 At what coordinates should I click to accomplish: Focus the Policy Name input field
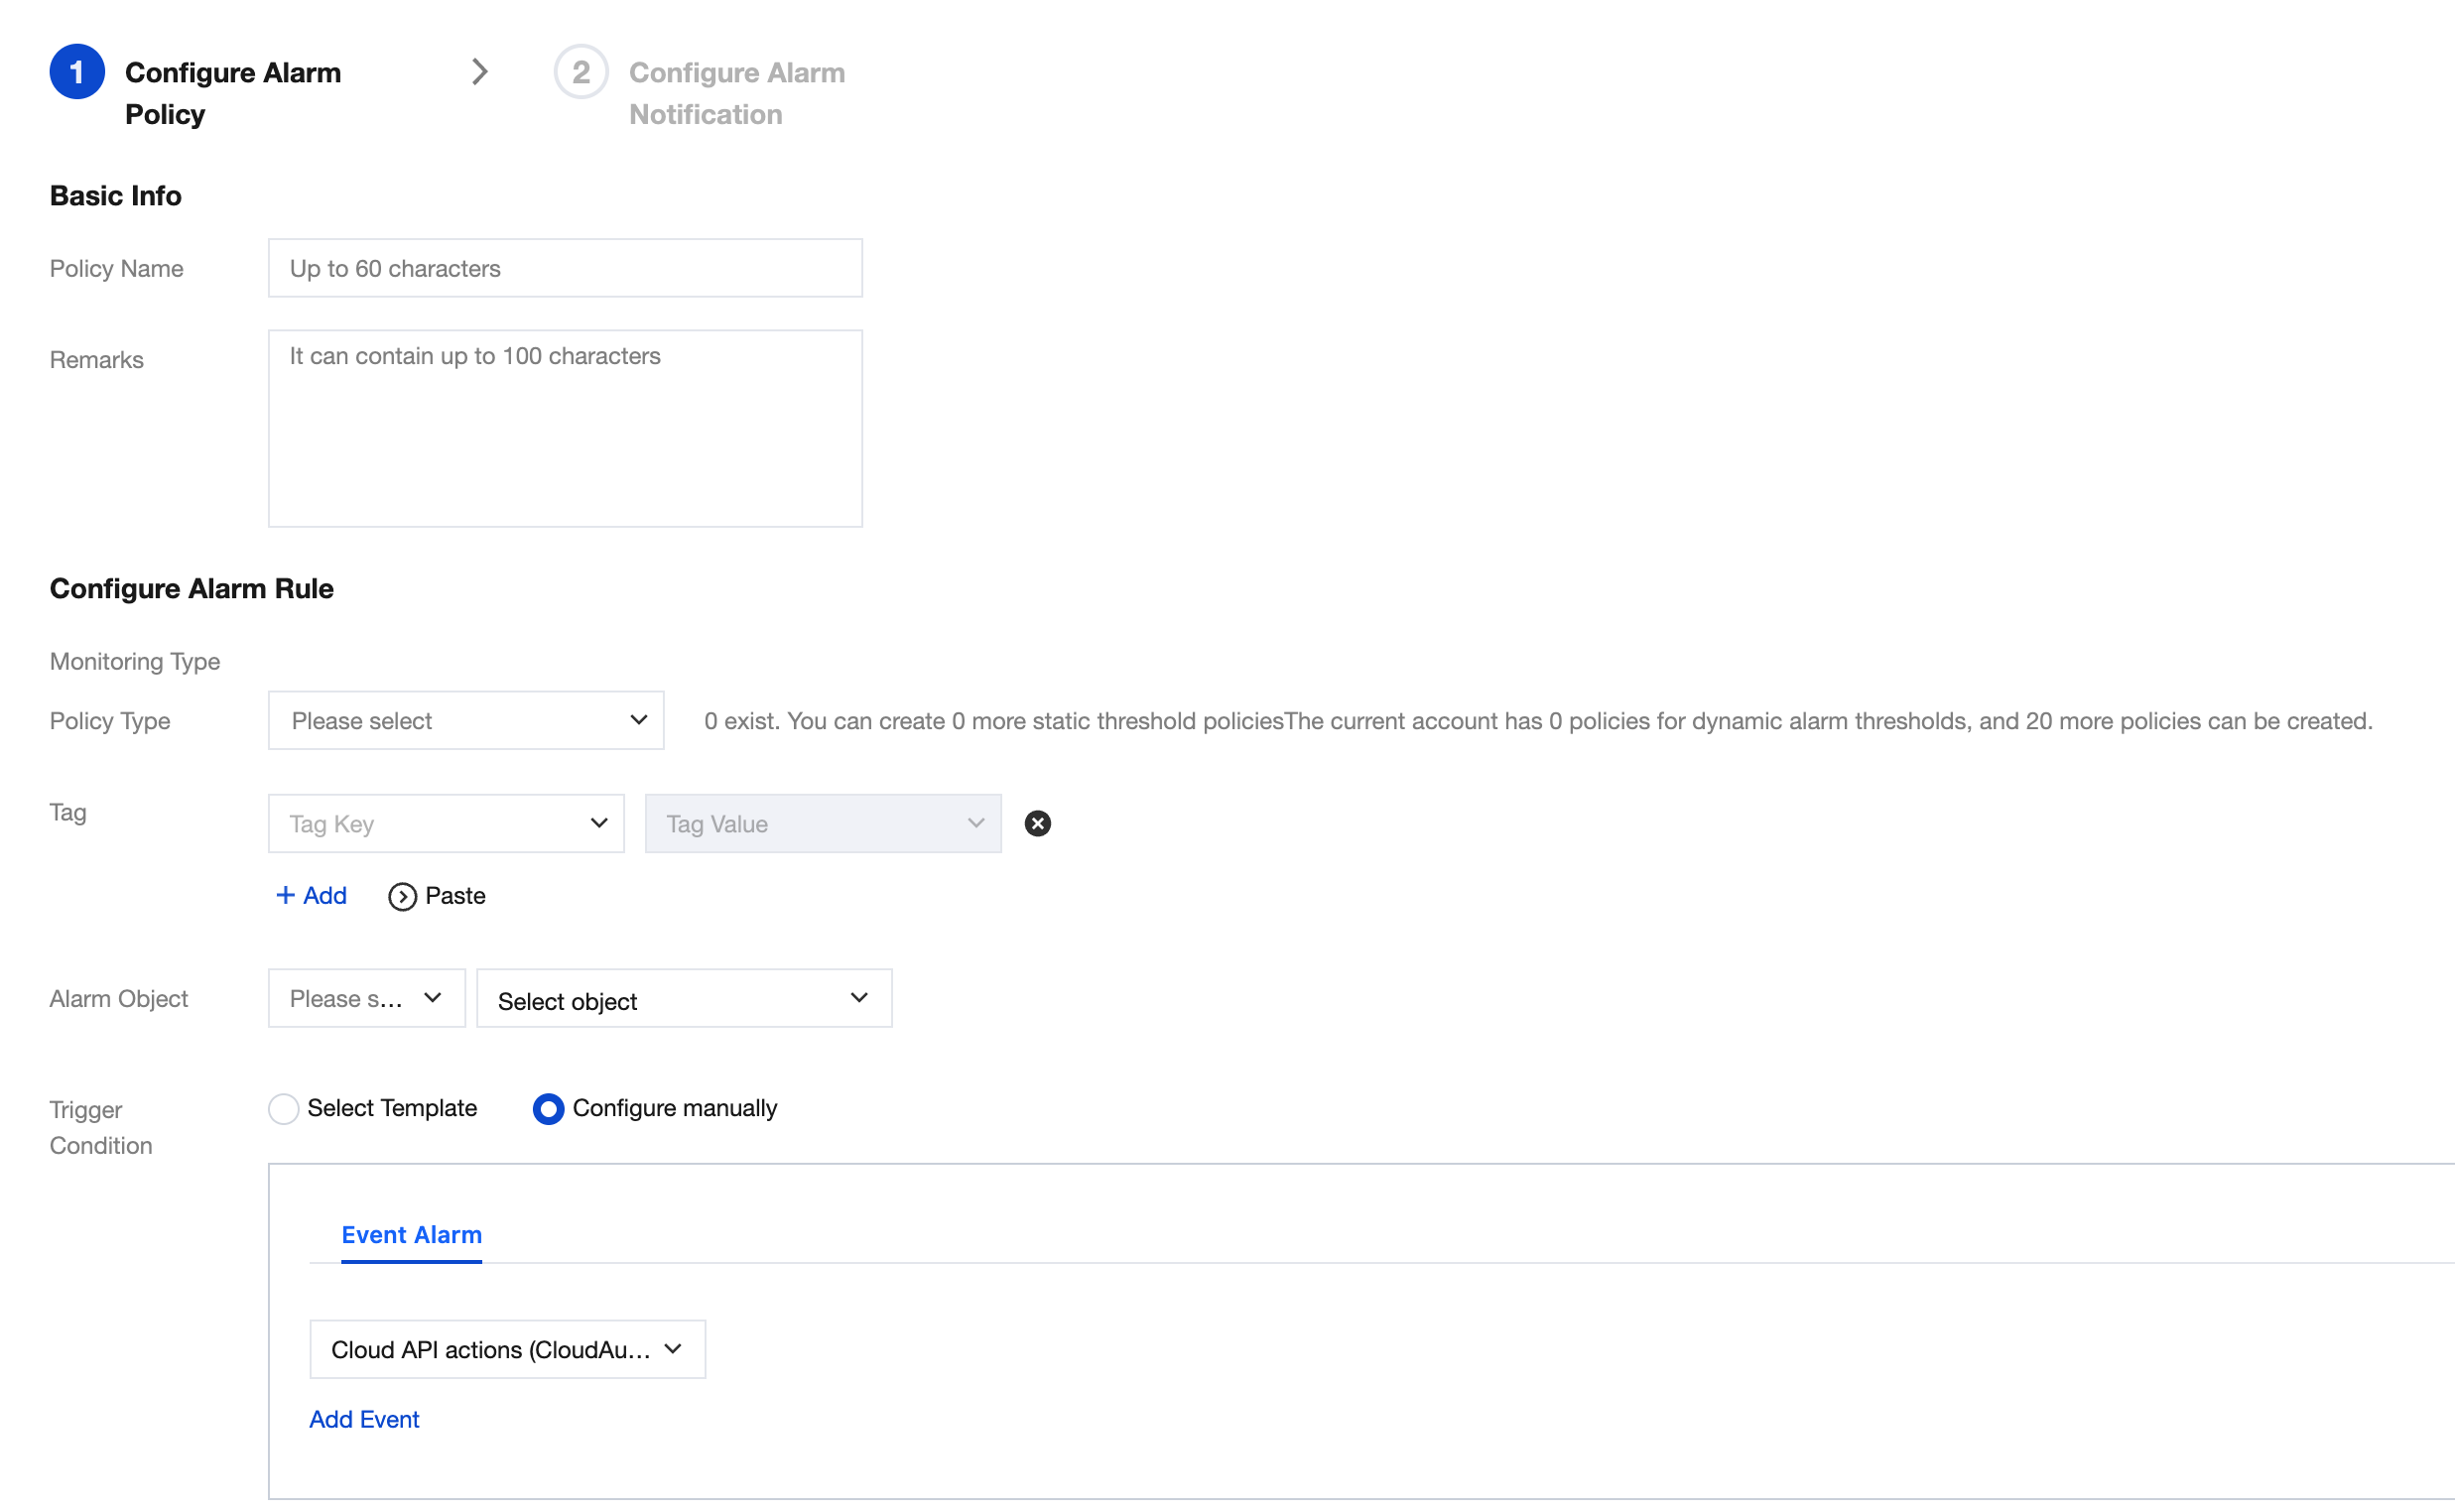pos(565,268)
